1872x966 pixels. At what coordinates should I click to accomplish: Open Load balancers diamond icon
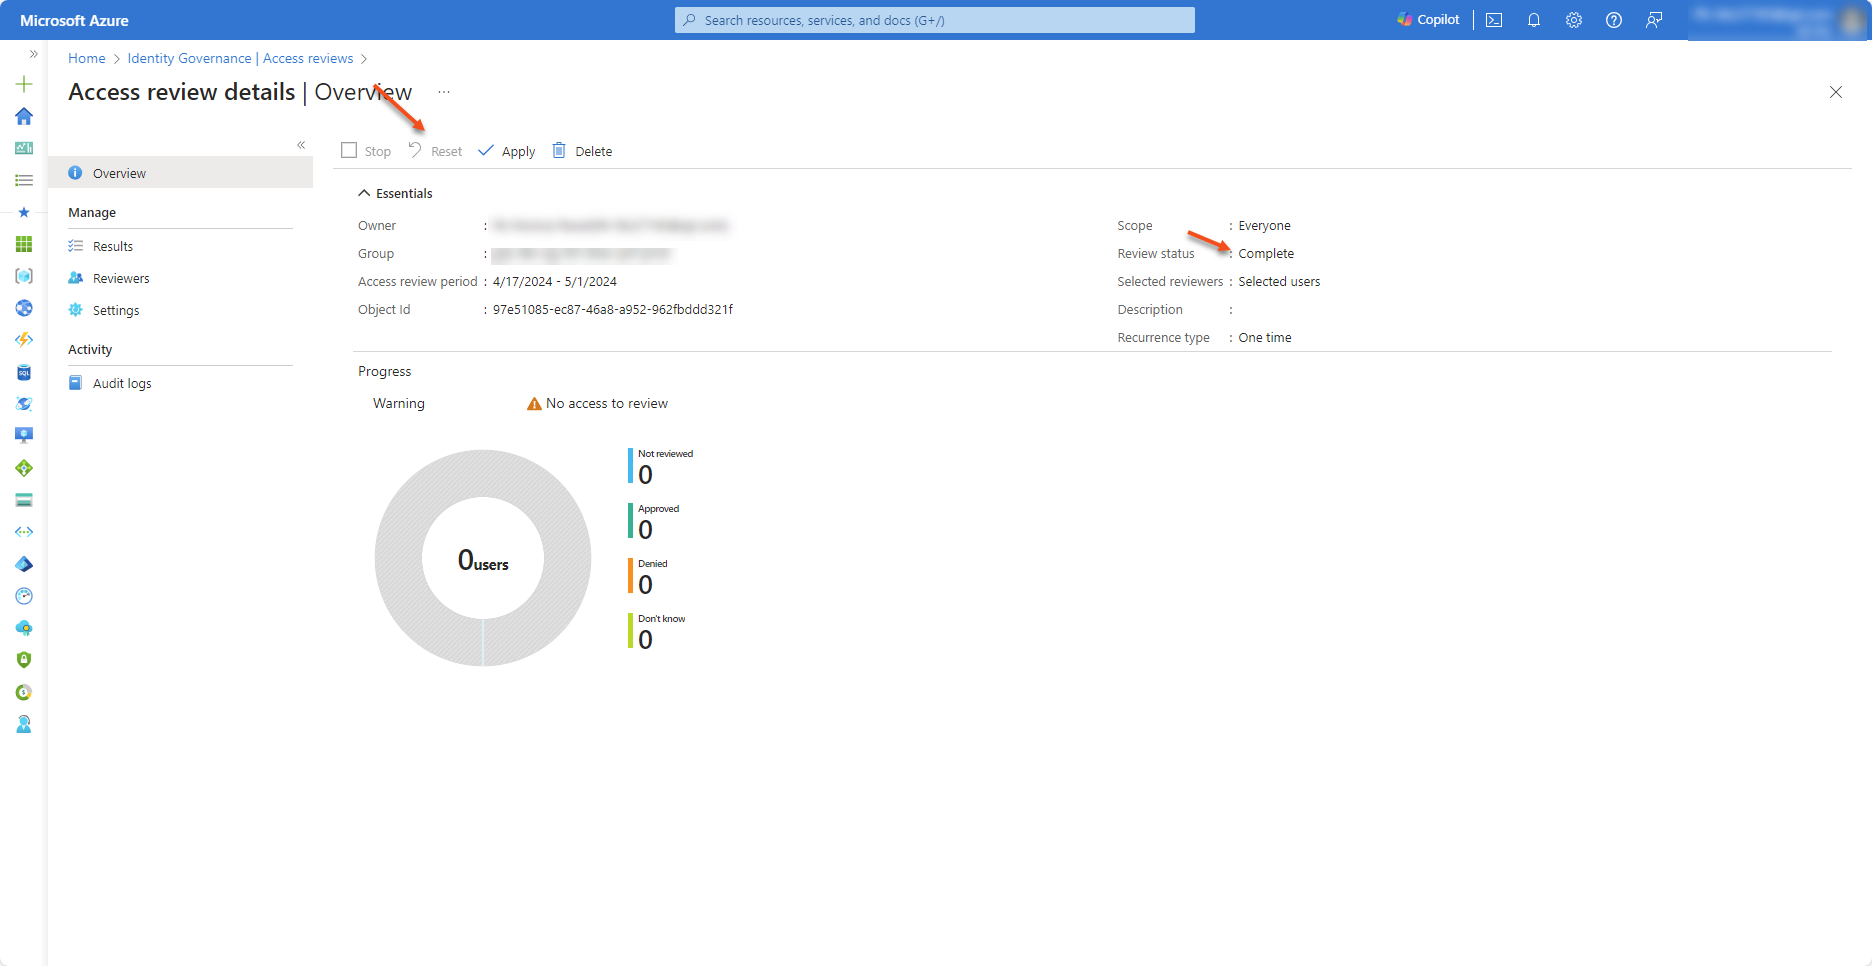[x=24, y=468]
